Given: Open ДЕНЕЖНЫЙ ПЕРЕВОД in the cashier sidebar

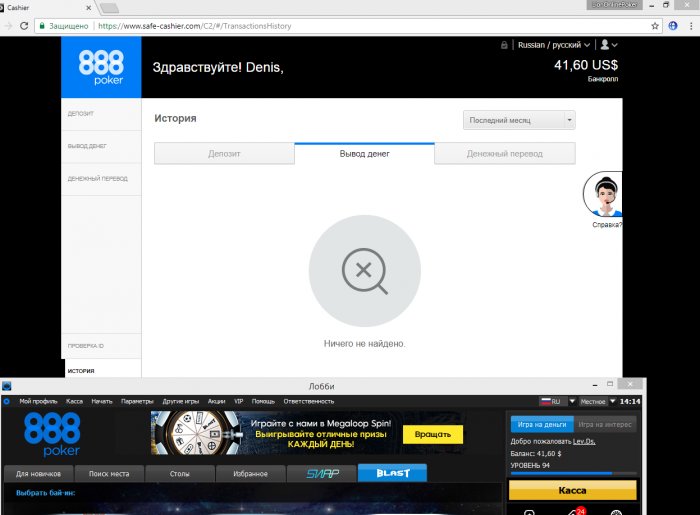Looking at the screenshot, I should (101, 179).
